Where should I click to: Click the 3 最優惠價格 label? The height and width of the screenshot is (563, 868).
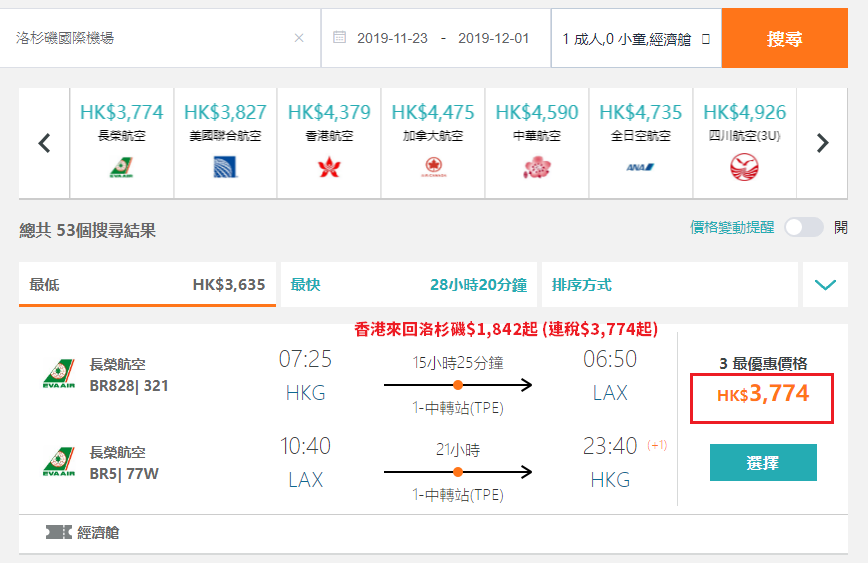[x=763, y=364]
